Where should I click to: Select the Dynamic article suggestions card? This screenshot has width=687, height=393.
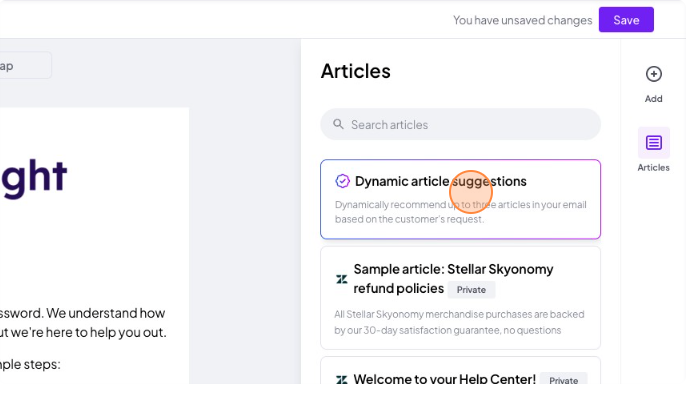(x=460, y=199)
